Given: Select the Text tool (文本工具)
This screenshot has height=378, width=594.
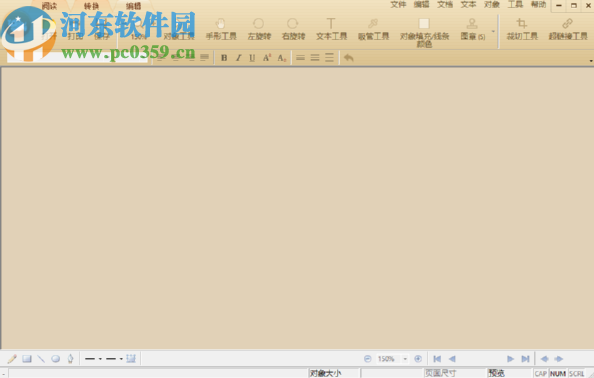Looking at the screenshot, I should (331, 30).
